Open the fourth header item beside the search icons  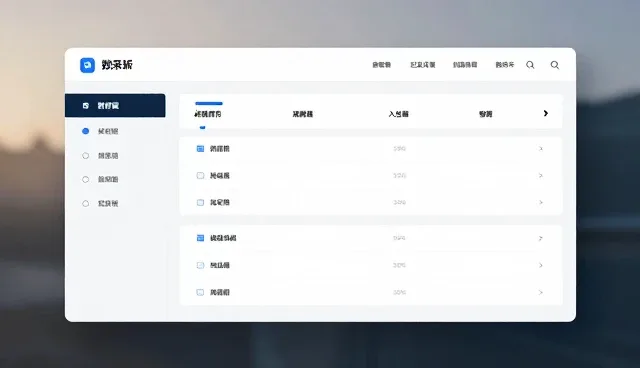pos(505,65)
